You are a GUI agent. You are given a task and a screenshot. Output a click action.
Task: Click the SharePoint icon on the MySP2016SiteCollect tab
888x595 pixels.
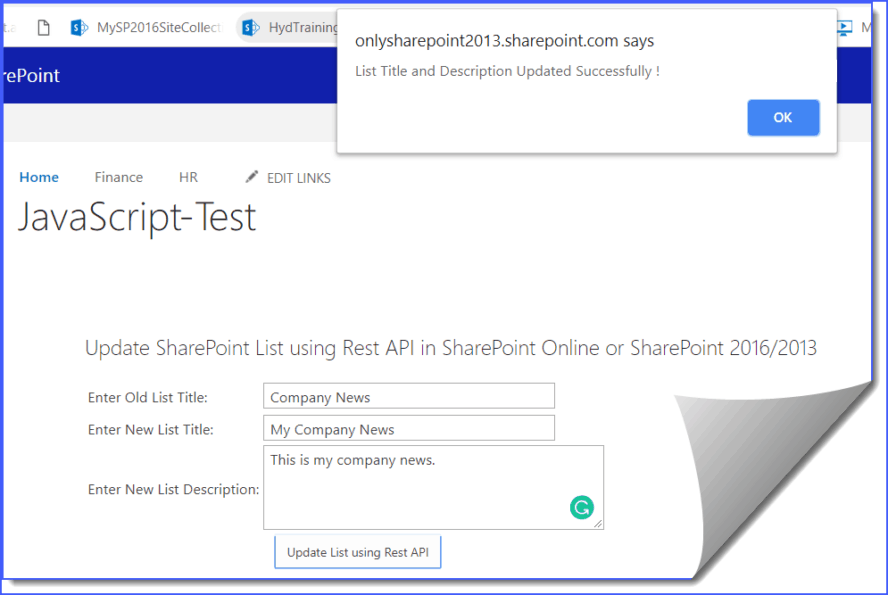pos(79,27)
